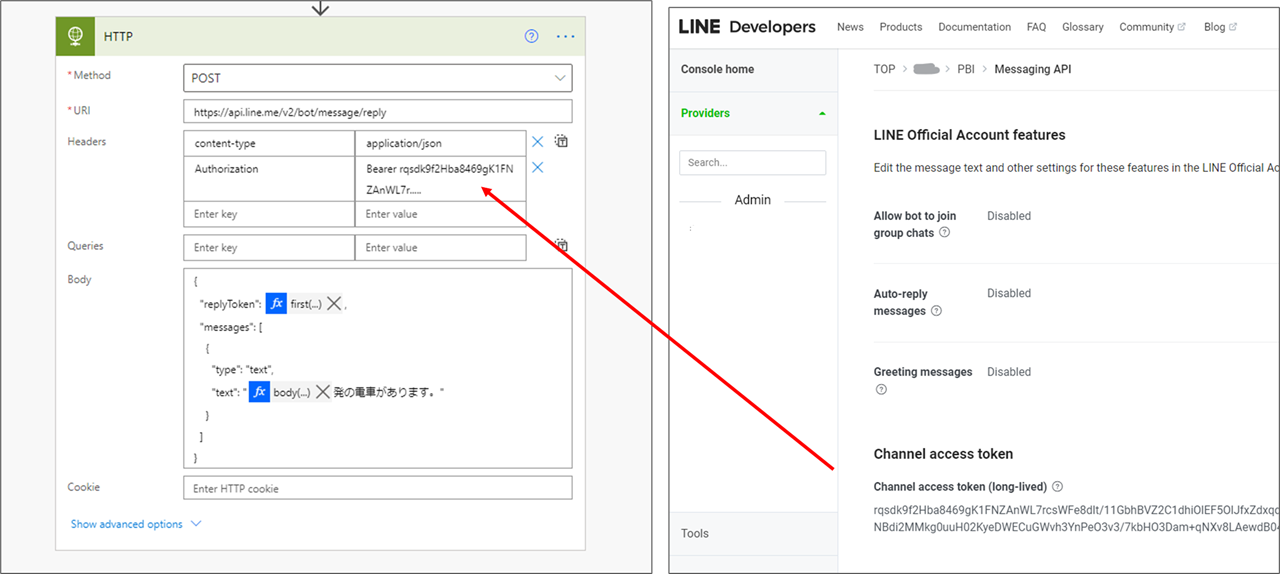Image resolution: width=1280 pixels, height=574 pixels.
Task: Click the long-lived channel access token text
Action: click(1076, 517)
